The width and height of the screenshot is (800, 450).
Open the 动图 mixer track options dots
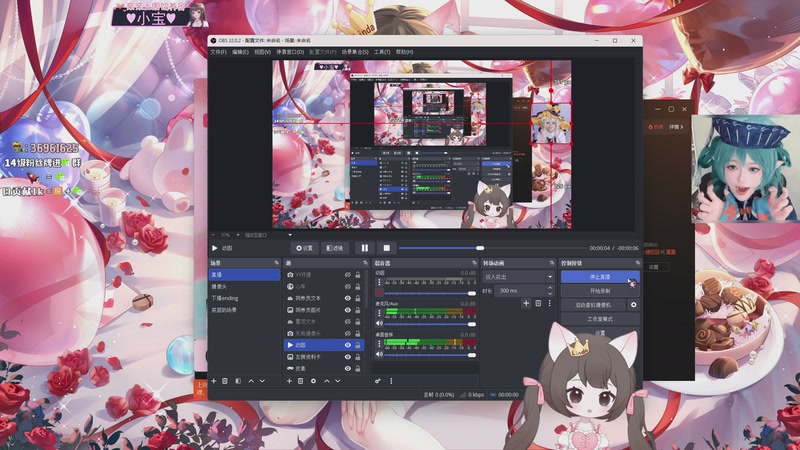click(379, 283)
